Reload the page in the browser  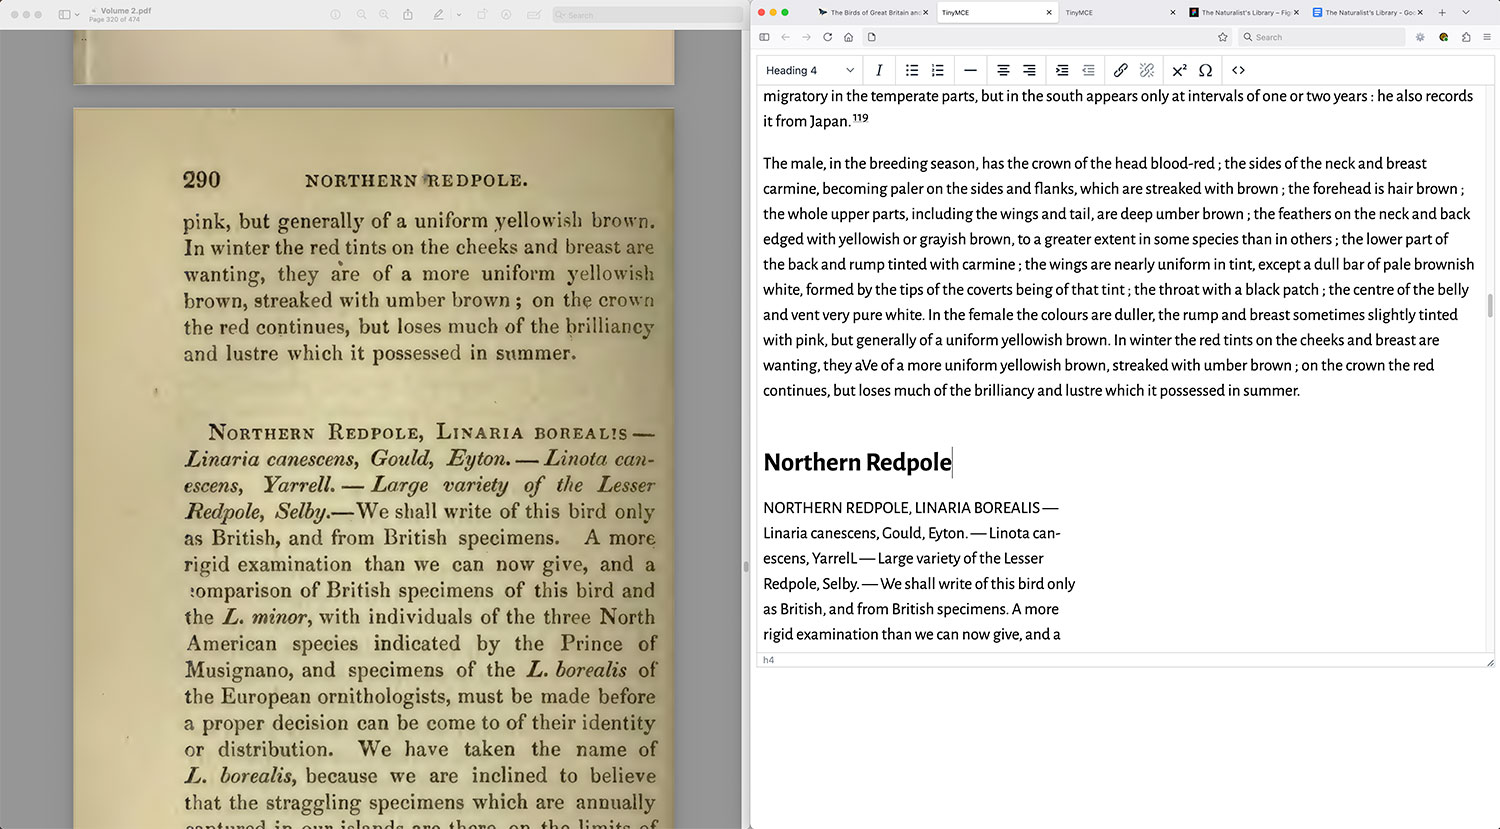(x=827, y=37)
